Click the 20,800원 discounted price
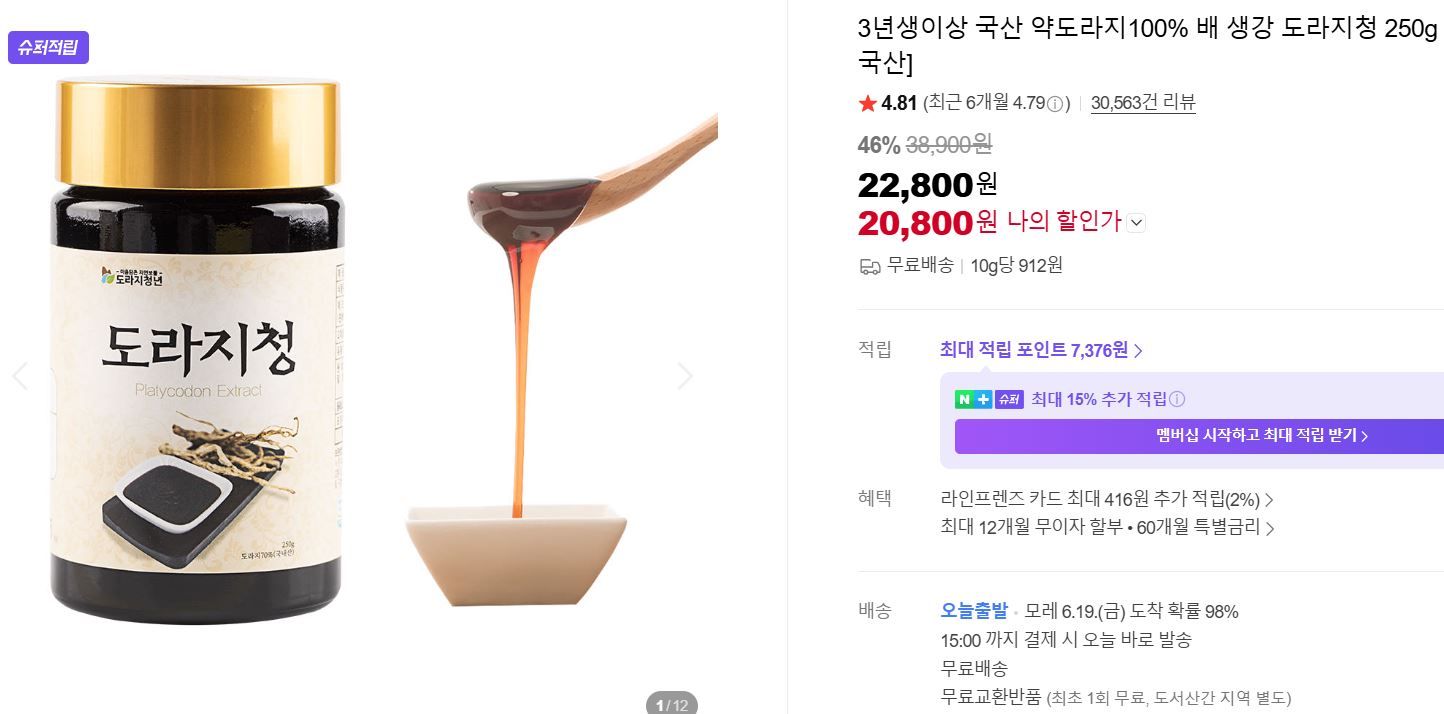 tap(927, 222)
